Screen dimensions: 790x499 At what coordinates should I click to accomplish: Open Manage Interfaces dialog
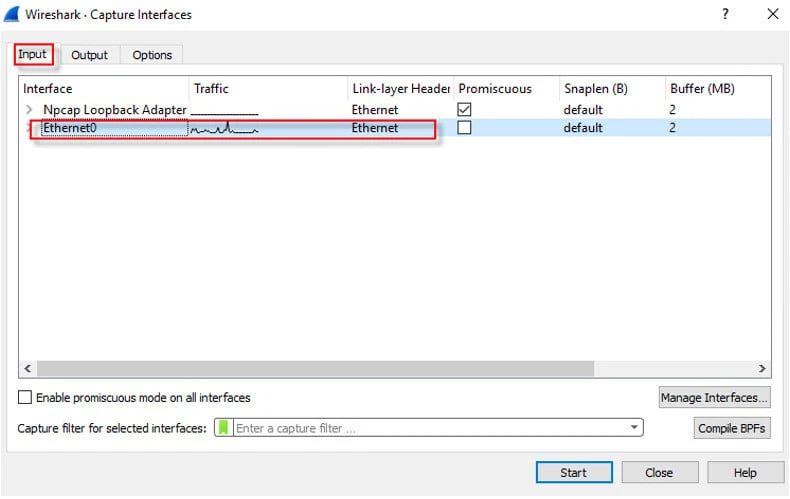point(714,398)
